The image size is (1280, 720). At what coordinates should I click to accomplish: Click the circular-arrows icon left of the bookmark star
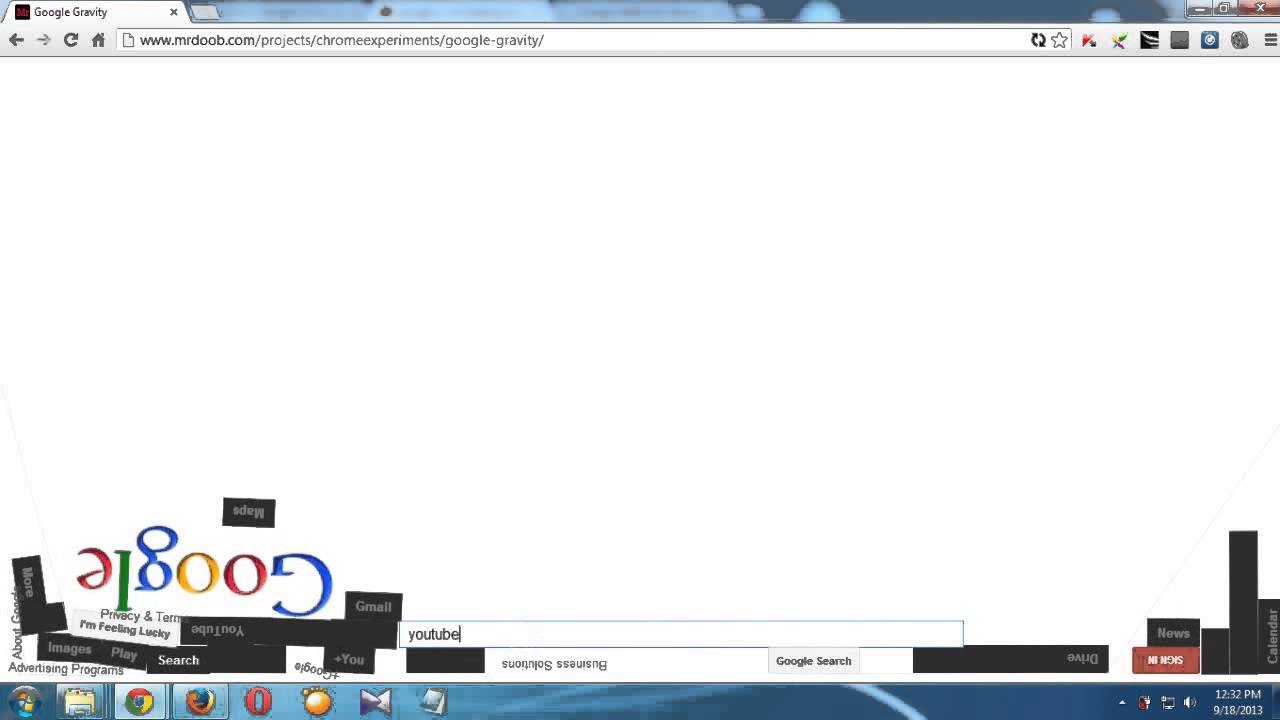pos(1038,40)
